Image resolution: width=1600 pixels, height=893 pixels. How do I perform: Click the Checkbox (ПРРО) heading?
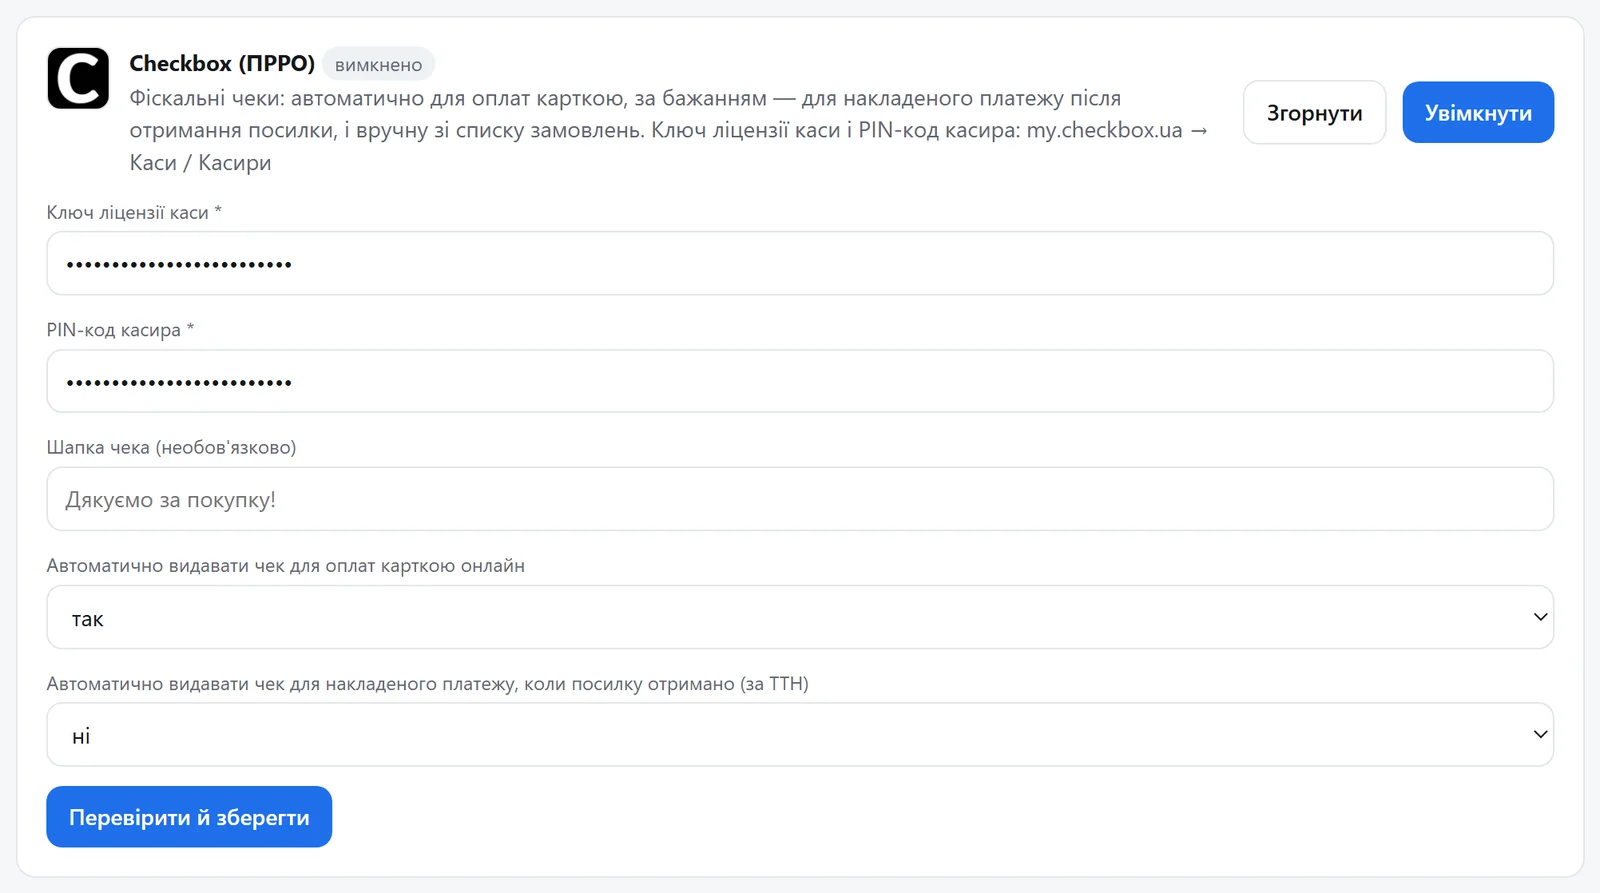222,64
